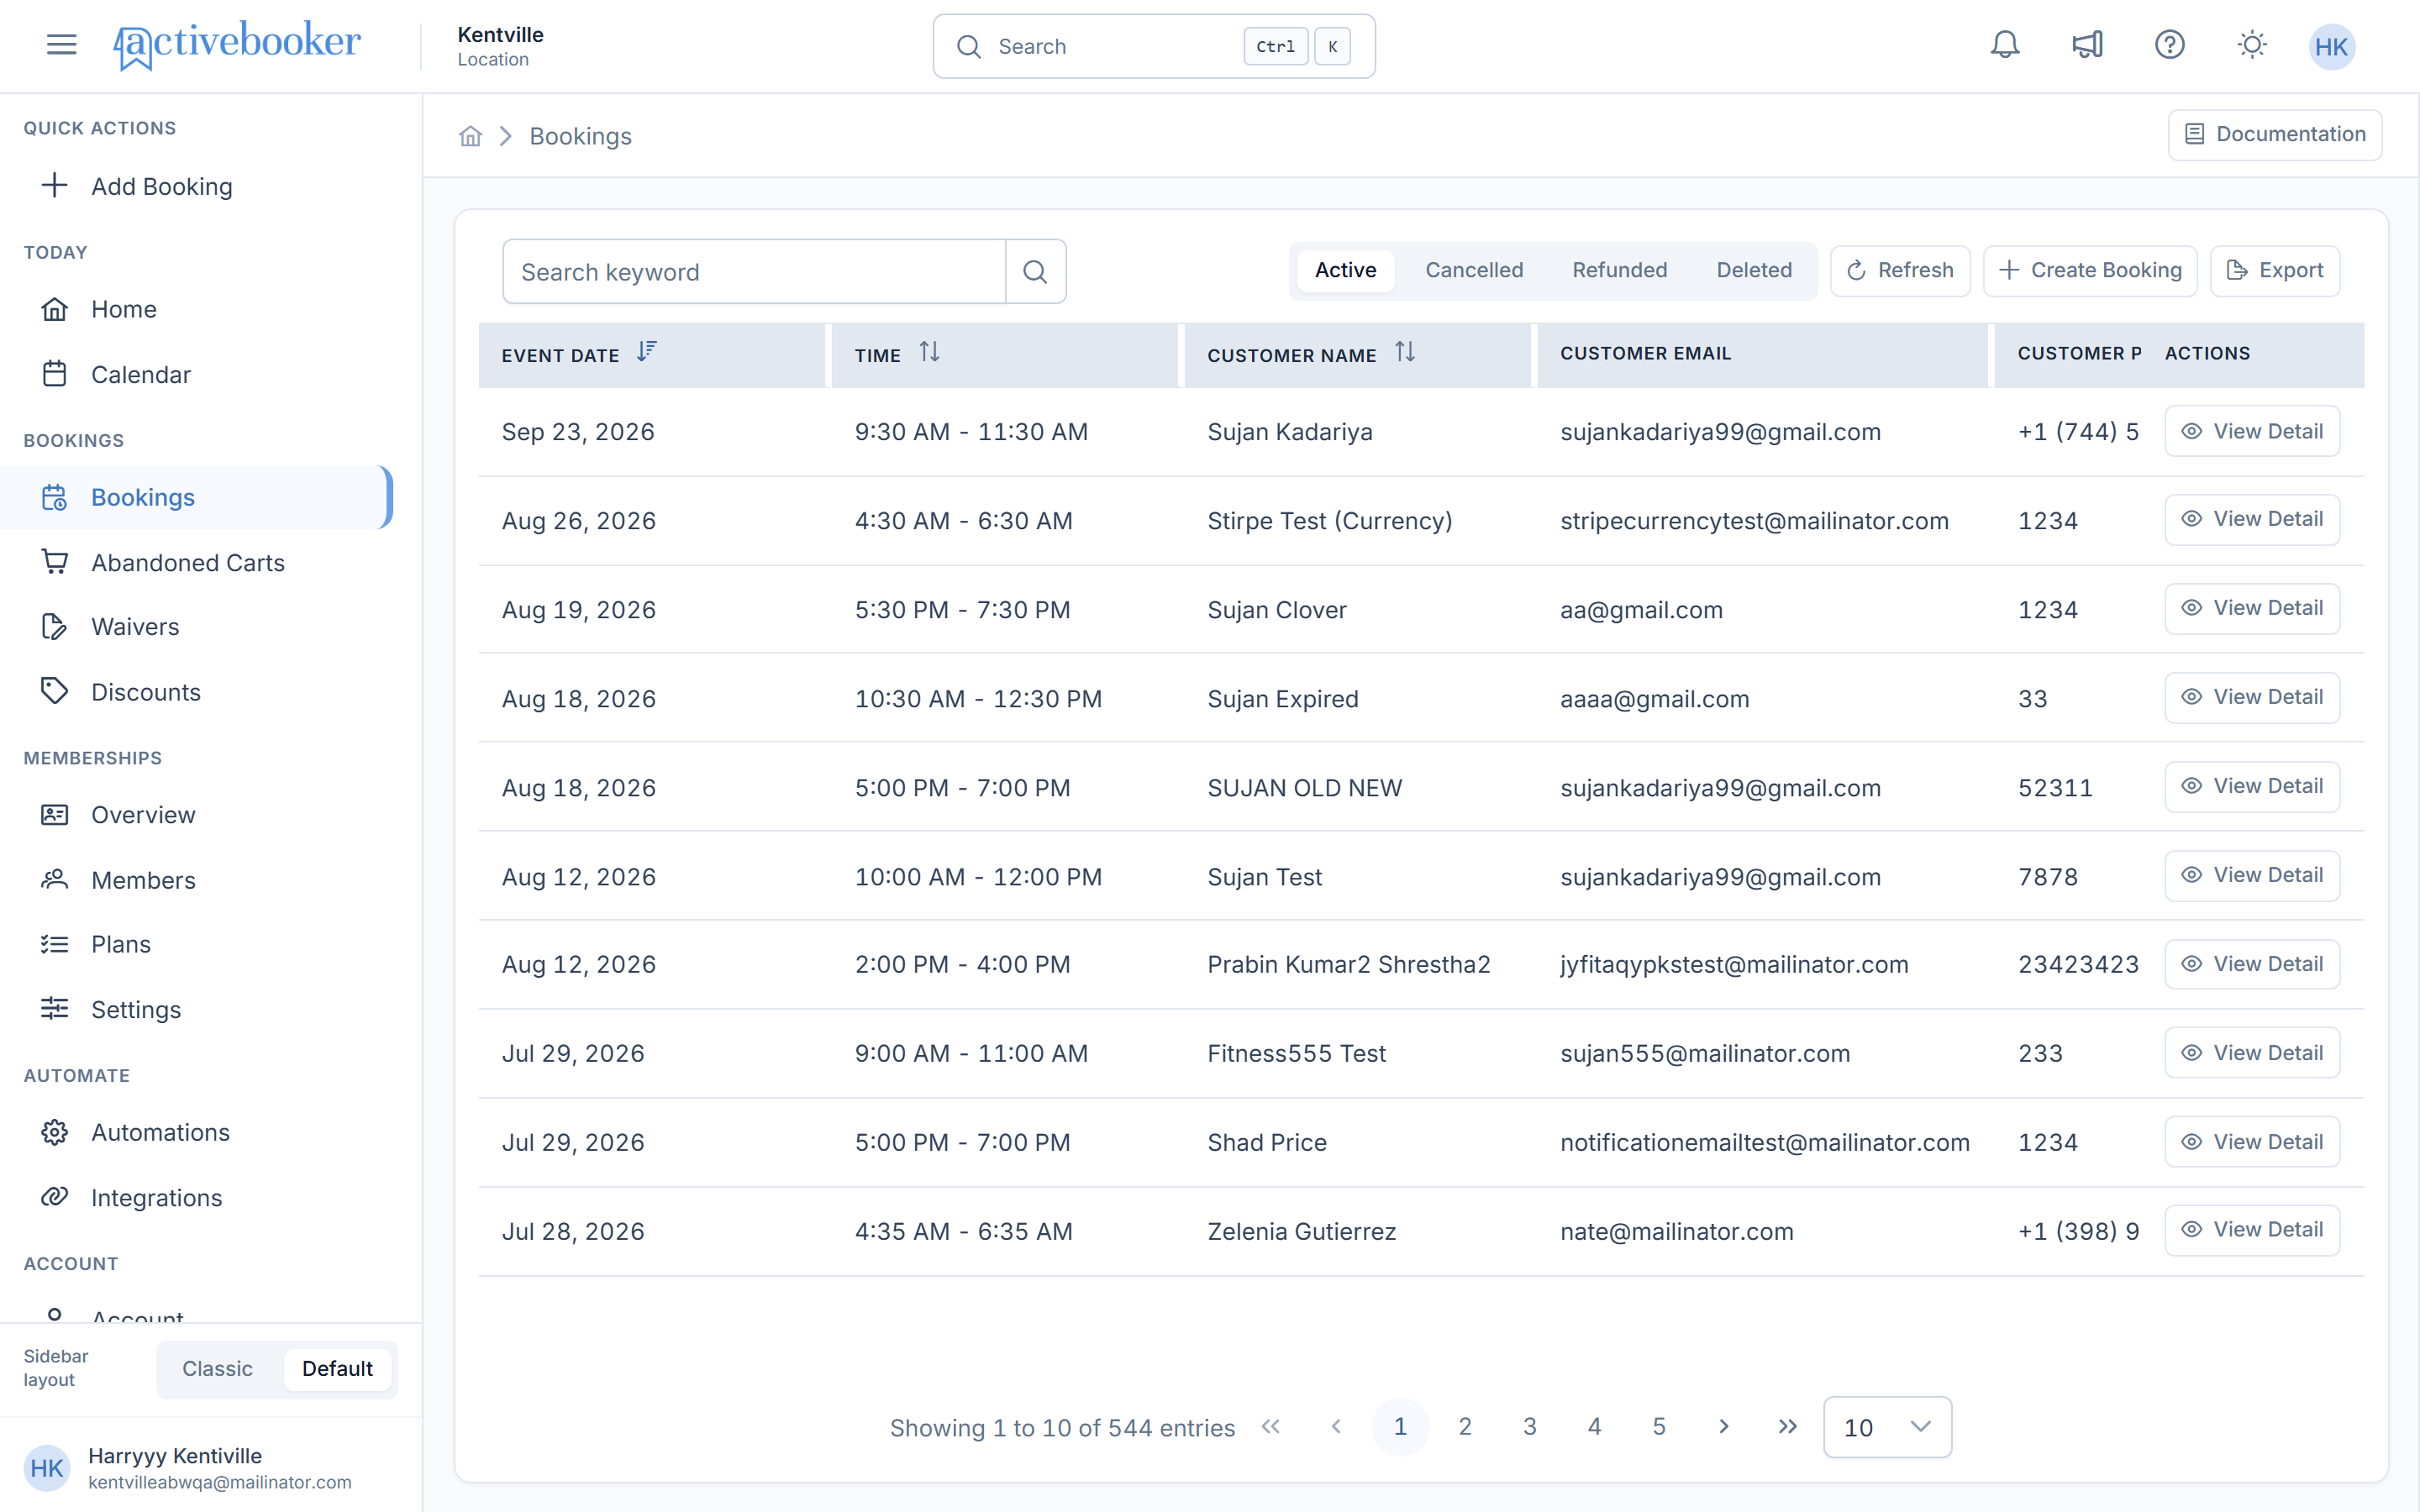Click the home breadcrumb icon
Screen dimensions: 2420x1512
(x=470, y=136)
